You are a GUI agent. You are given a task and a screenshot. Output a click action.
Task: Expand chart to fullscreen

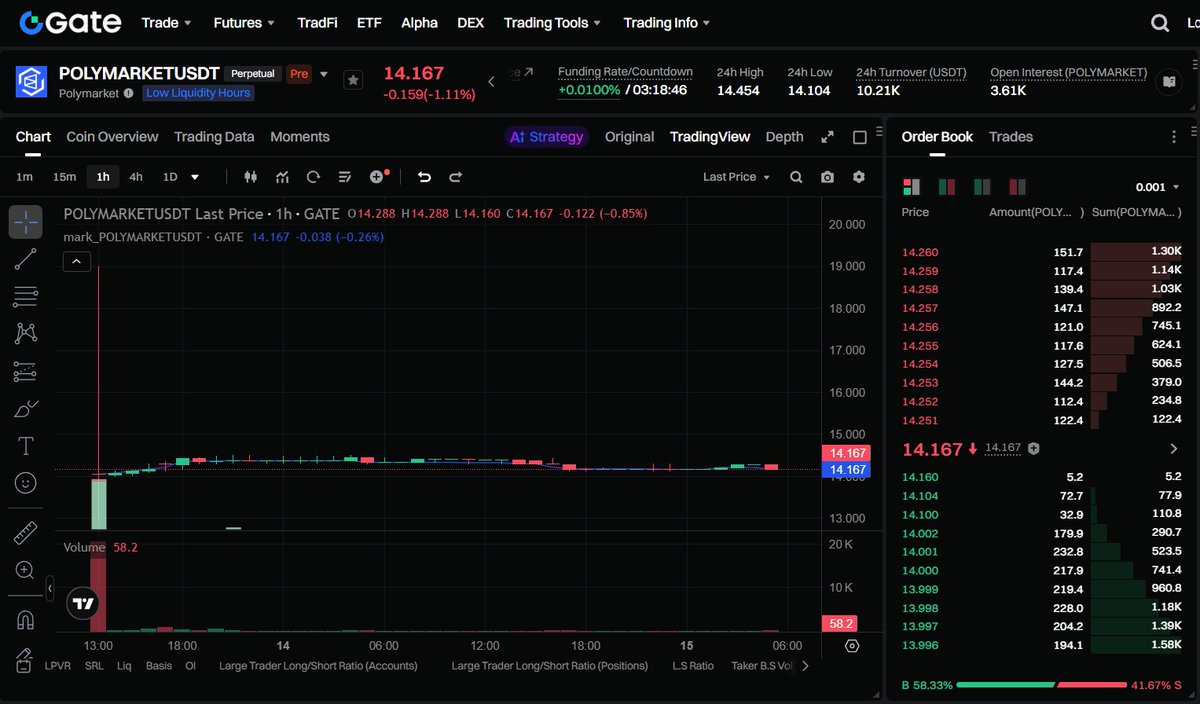click(827, 137)
